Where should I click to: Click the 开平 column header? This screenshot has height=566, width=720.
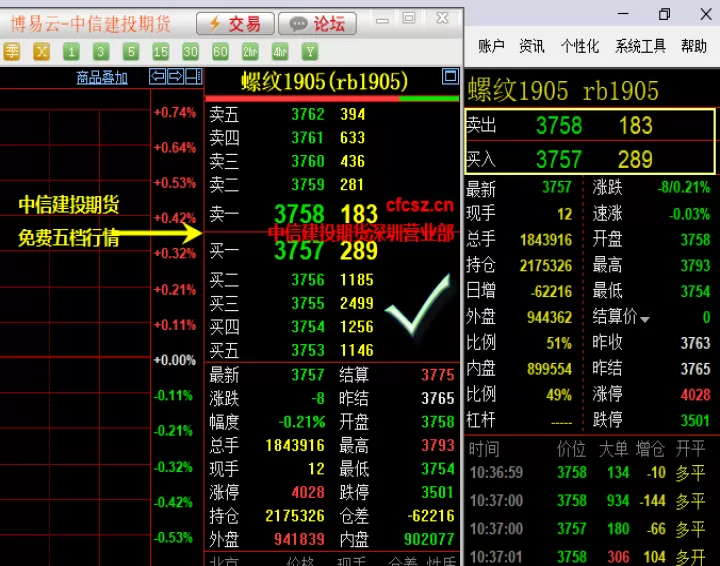click(690, 448)
